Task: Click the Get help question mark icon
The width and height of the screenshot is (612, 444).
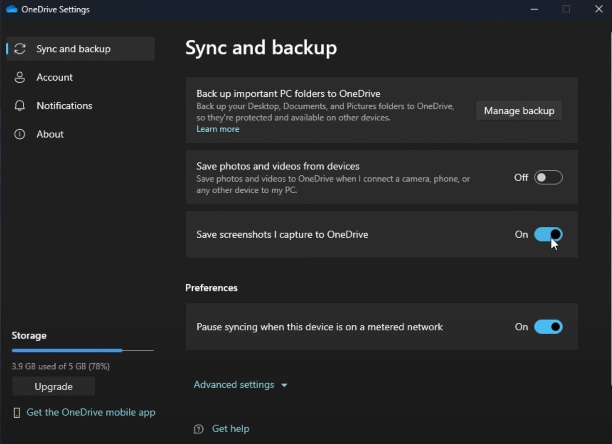Action: tap(199, 429)
